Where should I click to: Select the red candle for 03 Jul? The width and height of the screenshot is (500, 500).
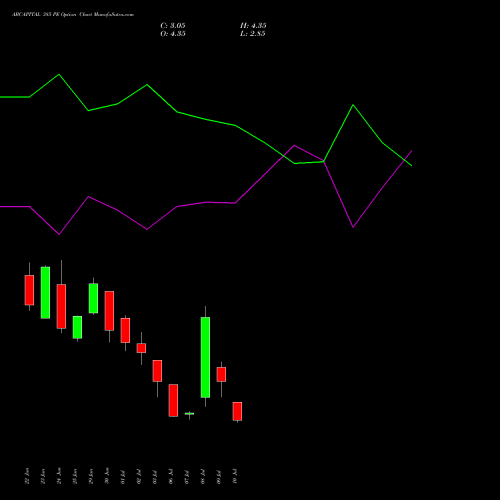[157, 371]
